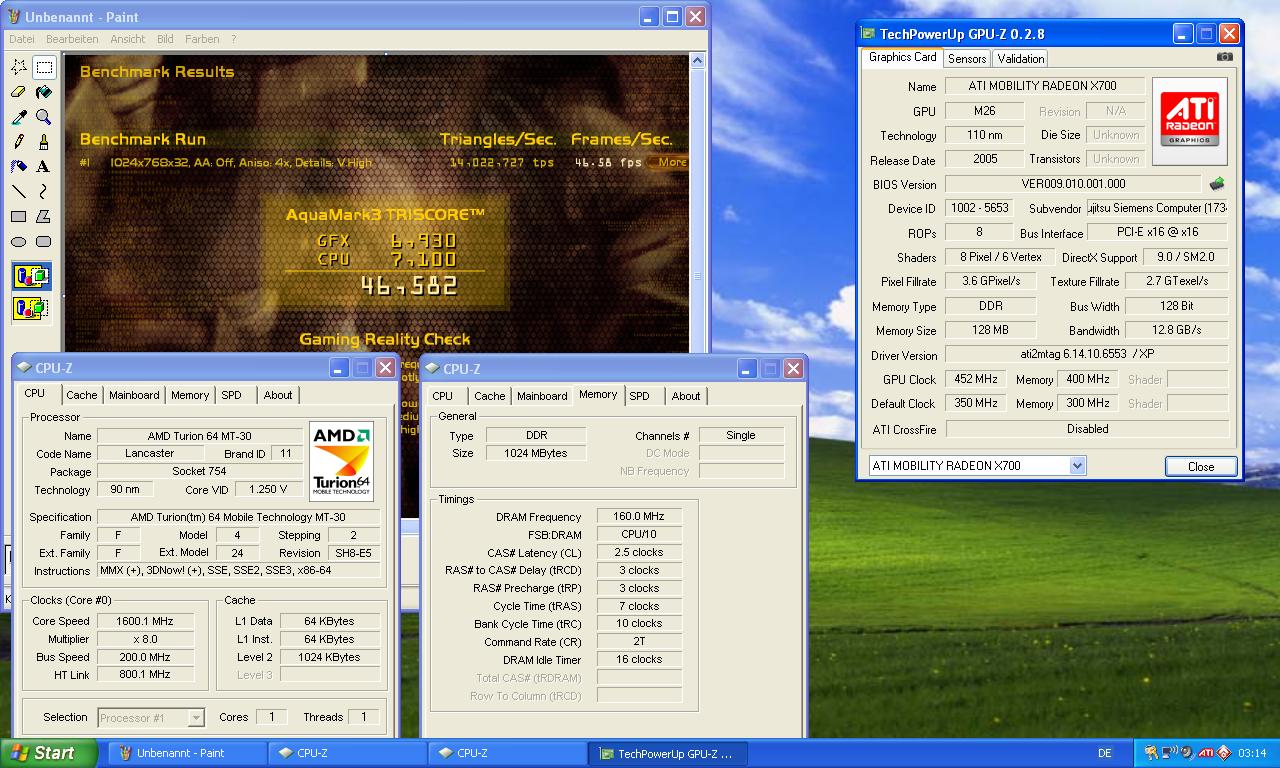1280x768 pixels.
Task: Click the DE language indicator in taskbar
Action: click(x=1105, y=753)
